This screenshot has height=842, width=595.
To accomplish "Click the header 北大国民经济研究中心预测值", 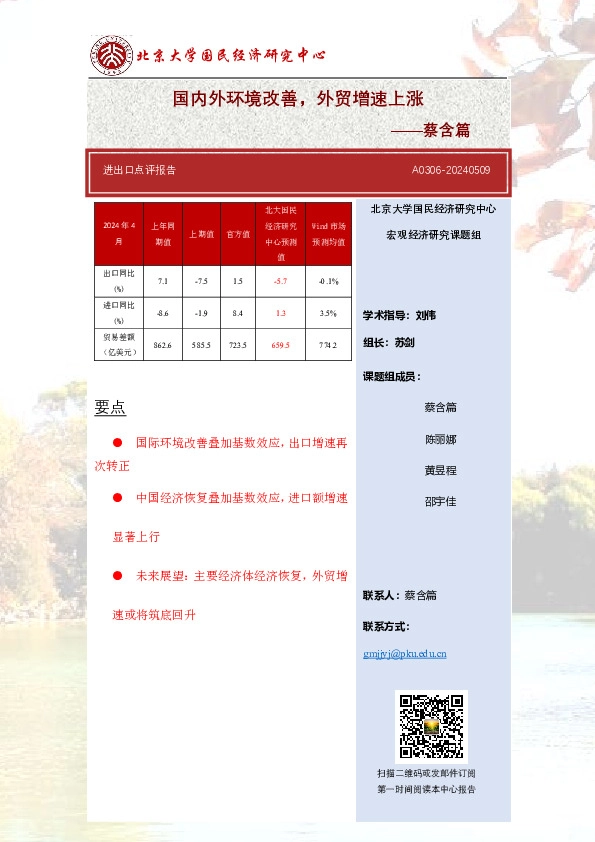I will tap(281, 234).
